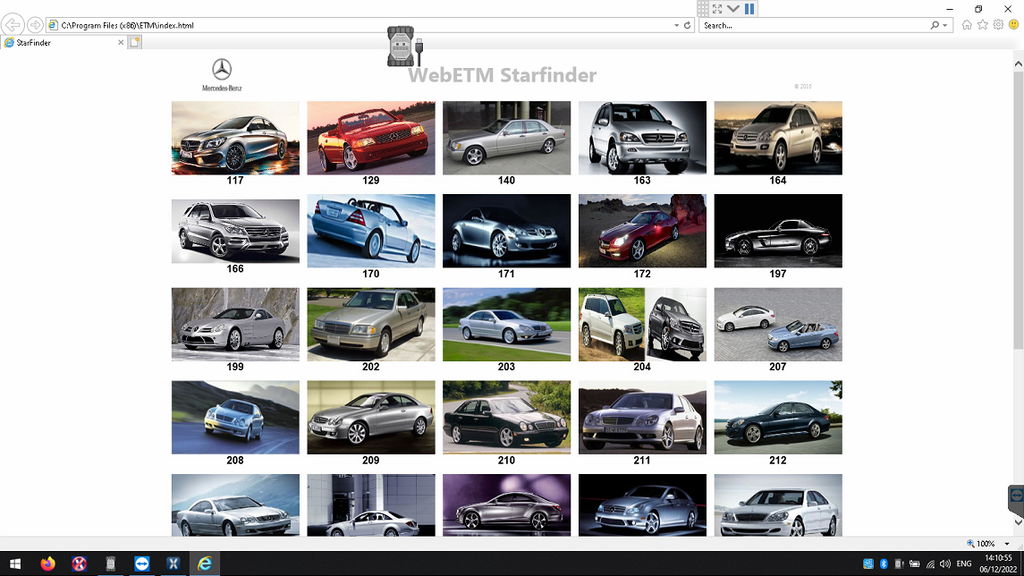Refresh the page with the reload icon
1024x576 pixels.
point(687,25)
